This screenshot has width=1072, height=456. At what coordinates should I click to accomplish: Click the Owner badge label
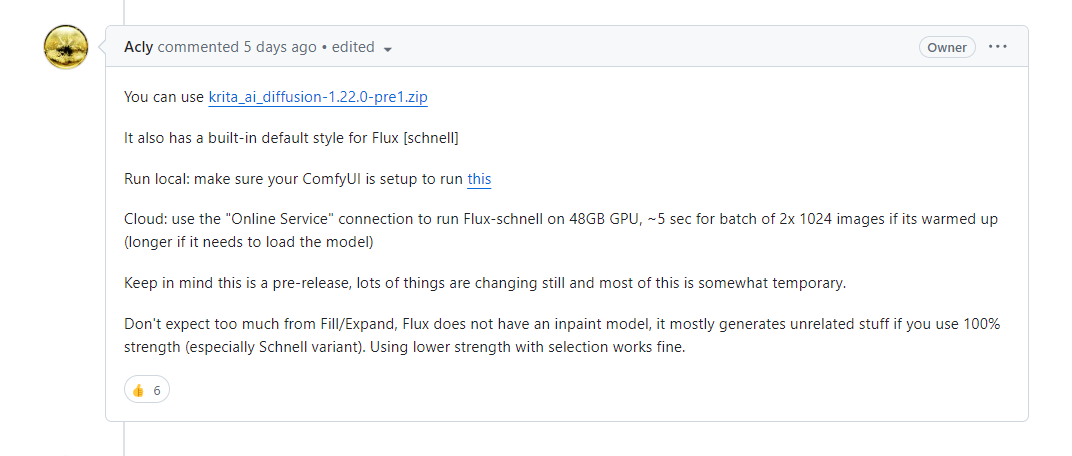[947, 47]
